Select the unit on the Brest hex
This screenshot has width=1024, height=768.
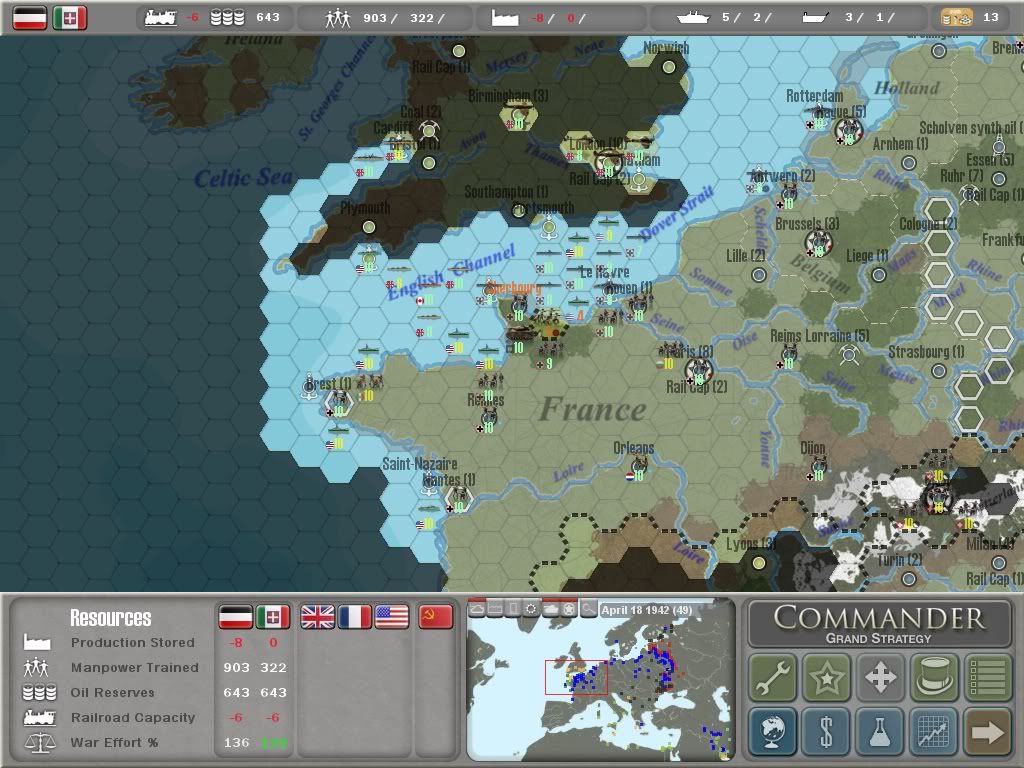338,402
